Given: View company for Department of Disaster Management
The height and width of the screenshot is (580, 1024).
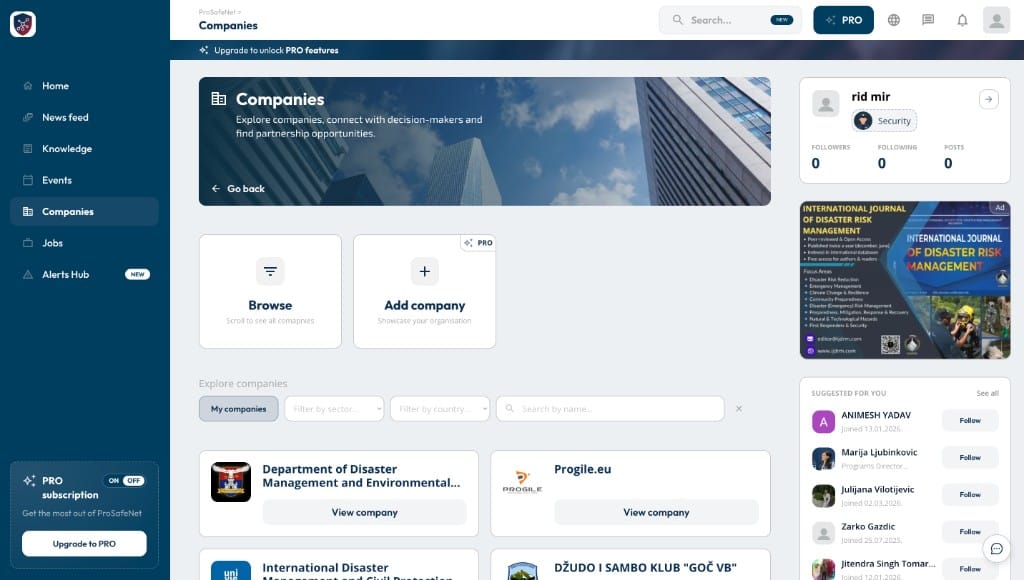Looking at the screenshot, I should [364, 512].
